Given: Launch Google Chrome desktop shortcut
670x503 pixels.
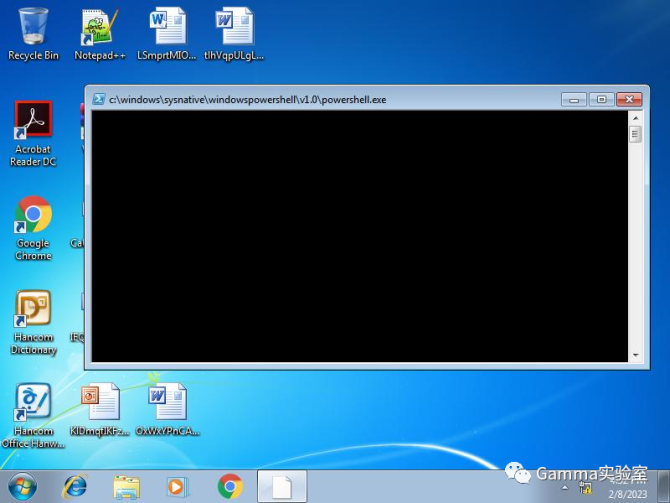Looking at the screenshot, I should point(33,227).
